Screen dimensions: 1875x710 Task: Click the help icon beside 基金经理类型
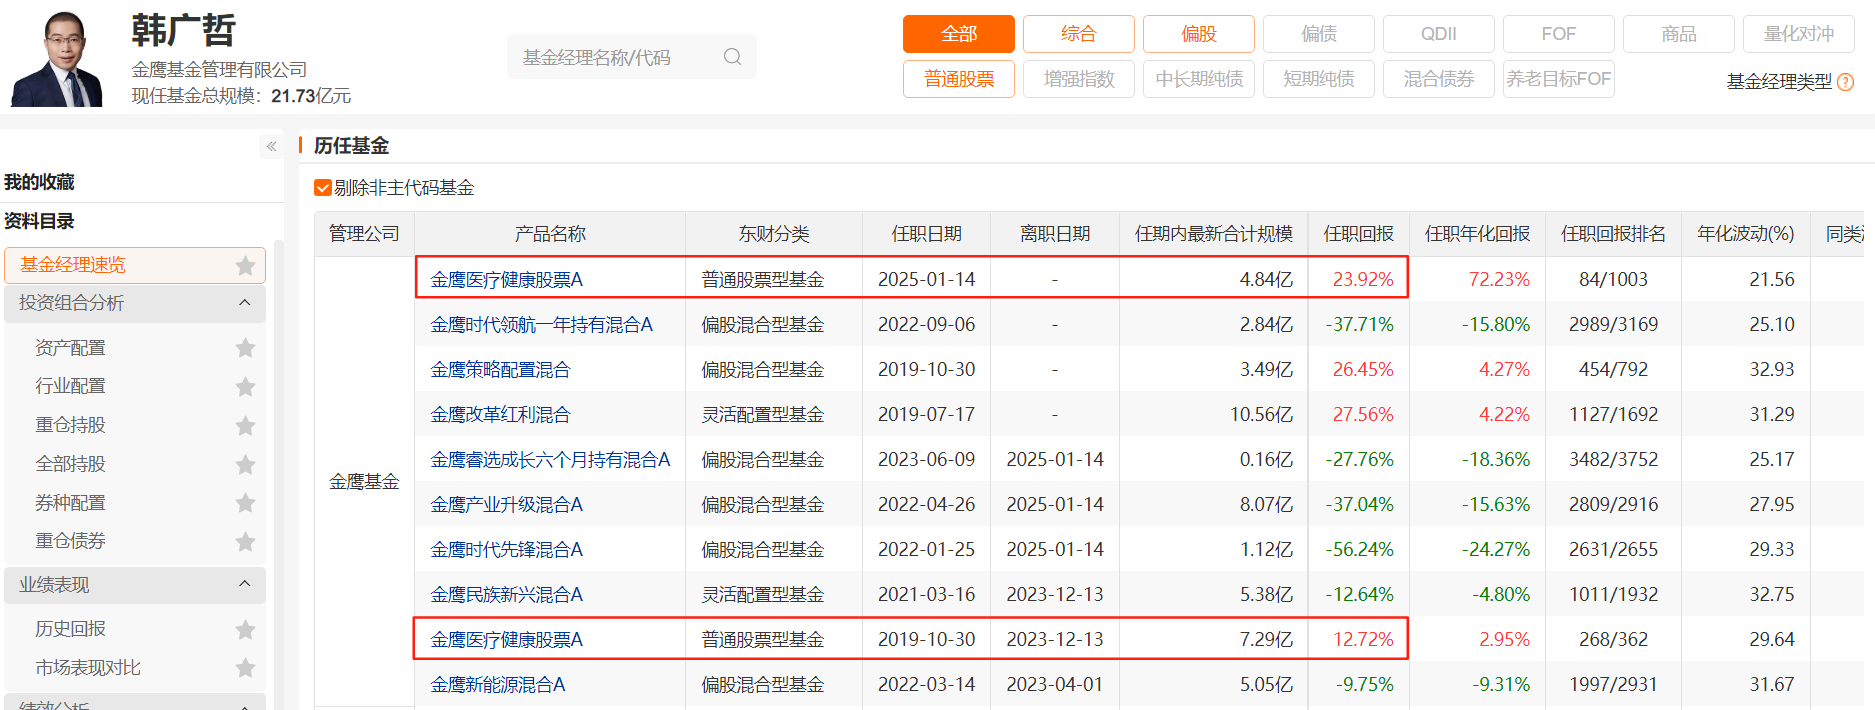point(1846,82)
